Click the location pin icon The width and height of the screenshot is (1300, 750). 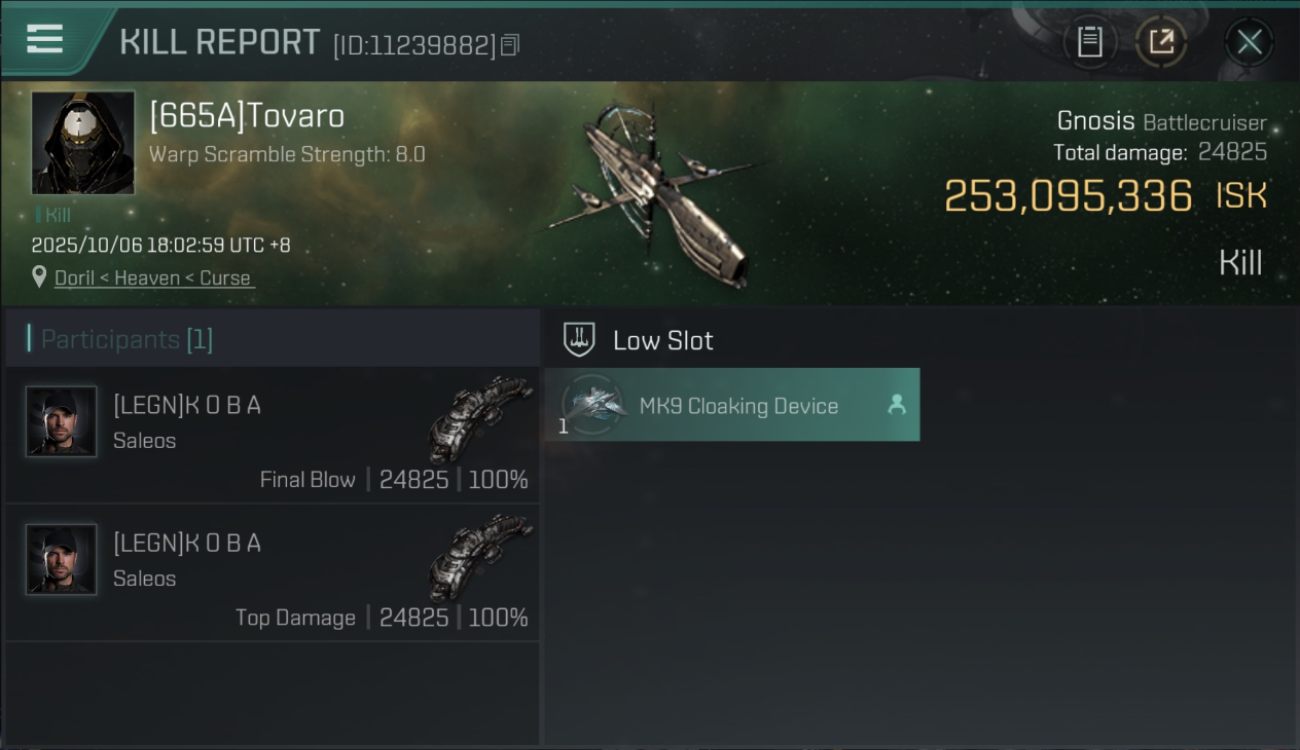tap(39, 277)
